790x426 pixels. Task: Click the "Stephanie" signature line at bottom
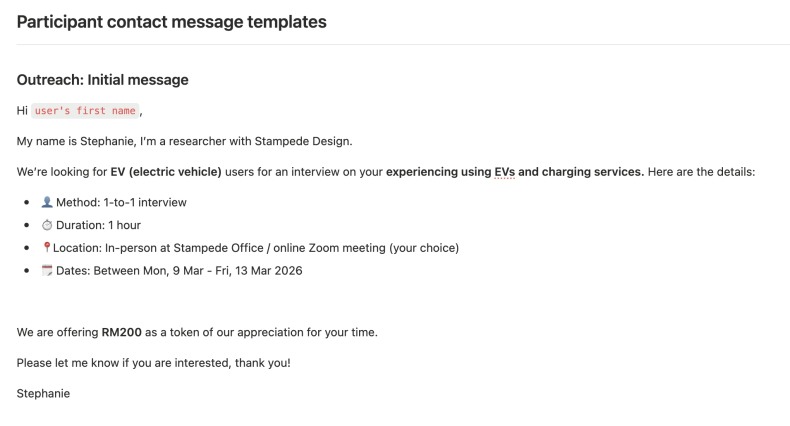43,393
